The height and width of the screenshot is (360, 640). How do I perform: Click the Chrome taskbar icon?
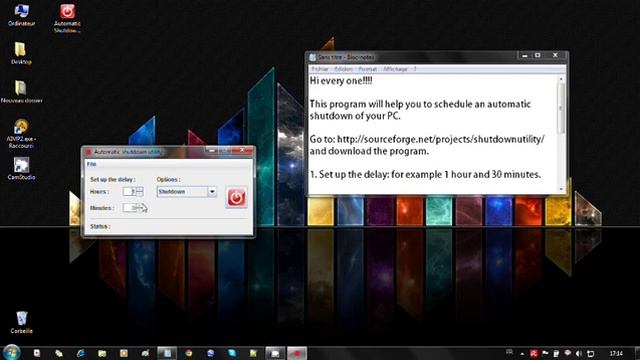click(188, 353)
